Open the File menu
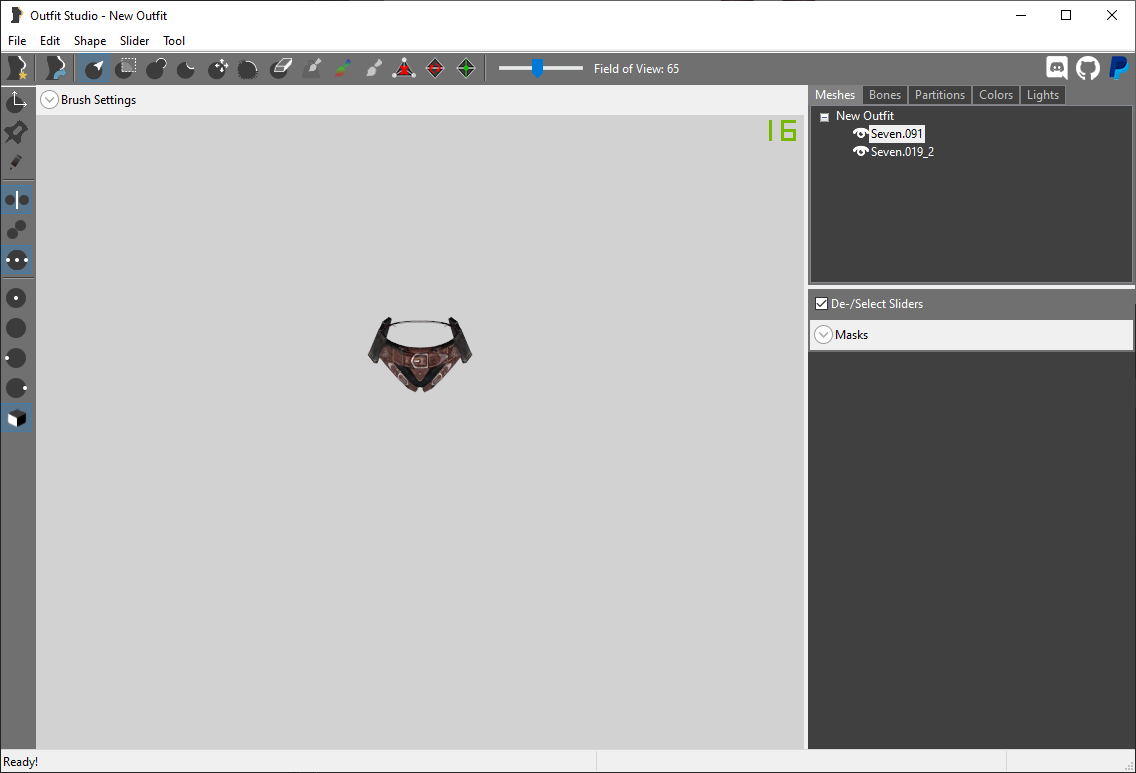 17,41
